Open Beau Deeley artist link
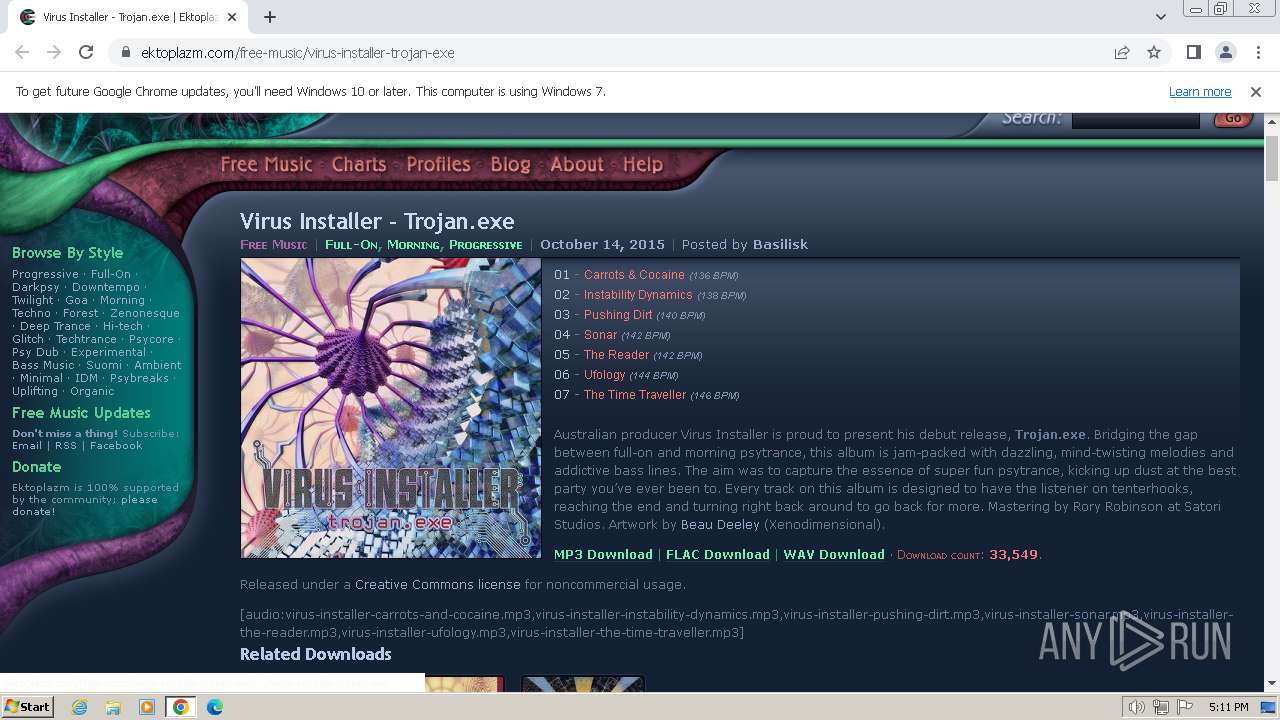 pyautogui.click(x=720, y=524)
